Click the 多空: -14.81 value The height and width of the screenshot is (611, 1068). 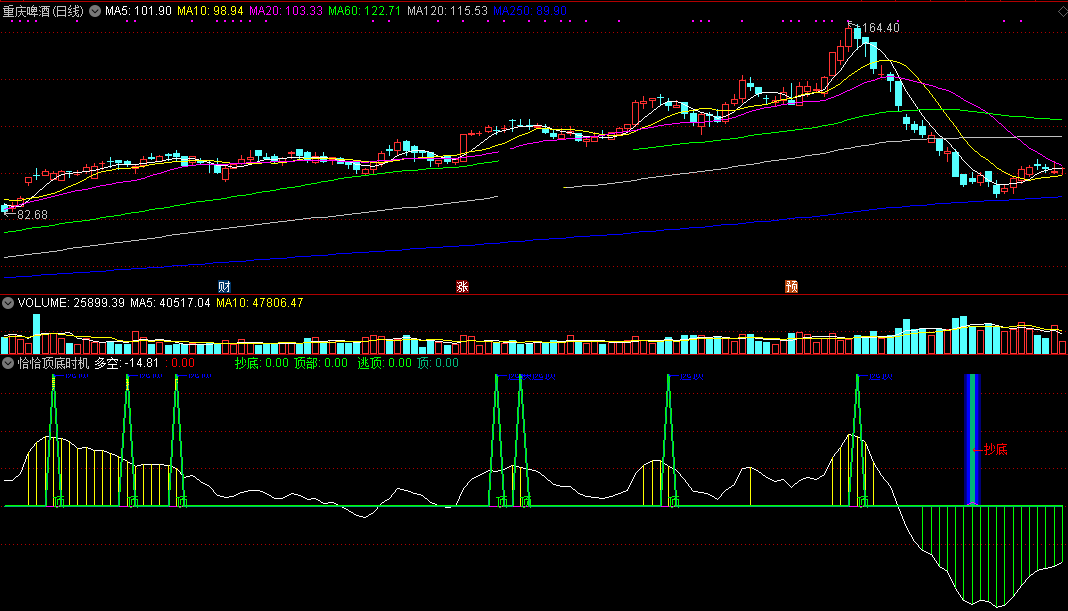[126, 363]
